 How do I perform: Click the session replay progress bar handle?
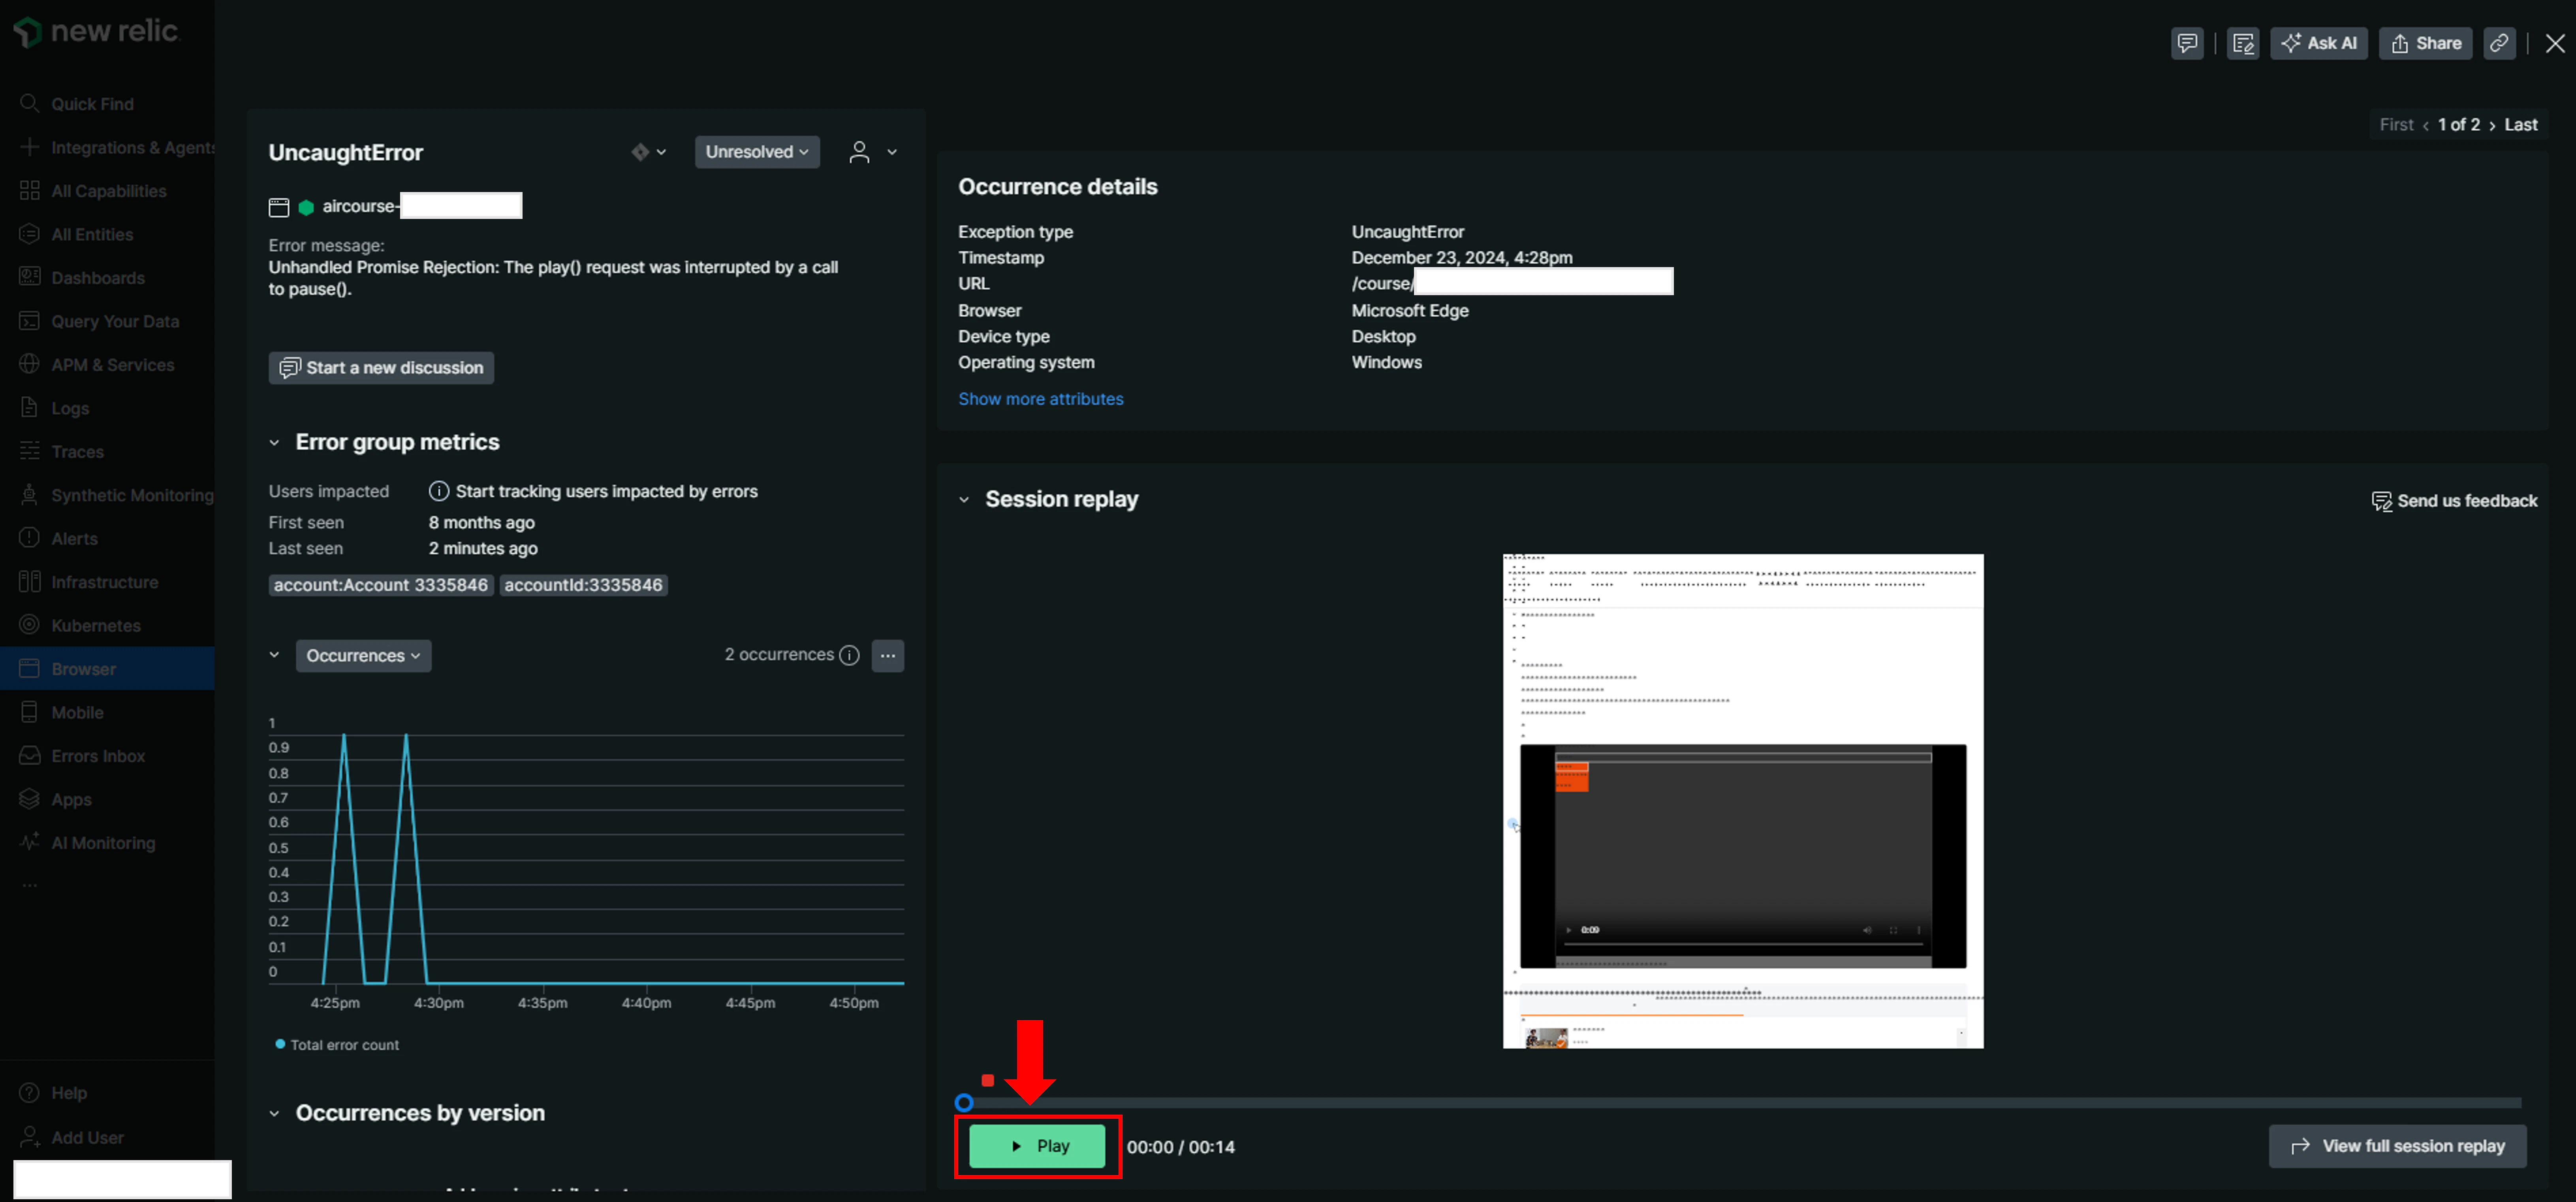click(964, 1102)
